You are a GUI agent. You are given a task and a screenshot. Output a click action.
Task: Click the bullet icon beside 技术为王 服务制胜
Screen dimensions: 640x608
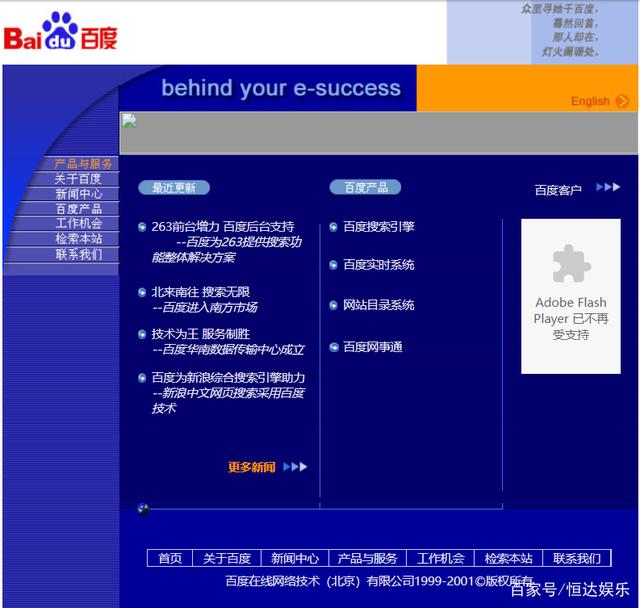tap(142, 335)
